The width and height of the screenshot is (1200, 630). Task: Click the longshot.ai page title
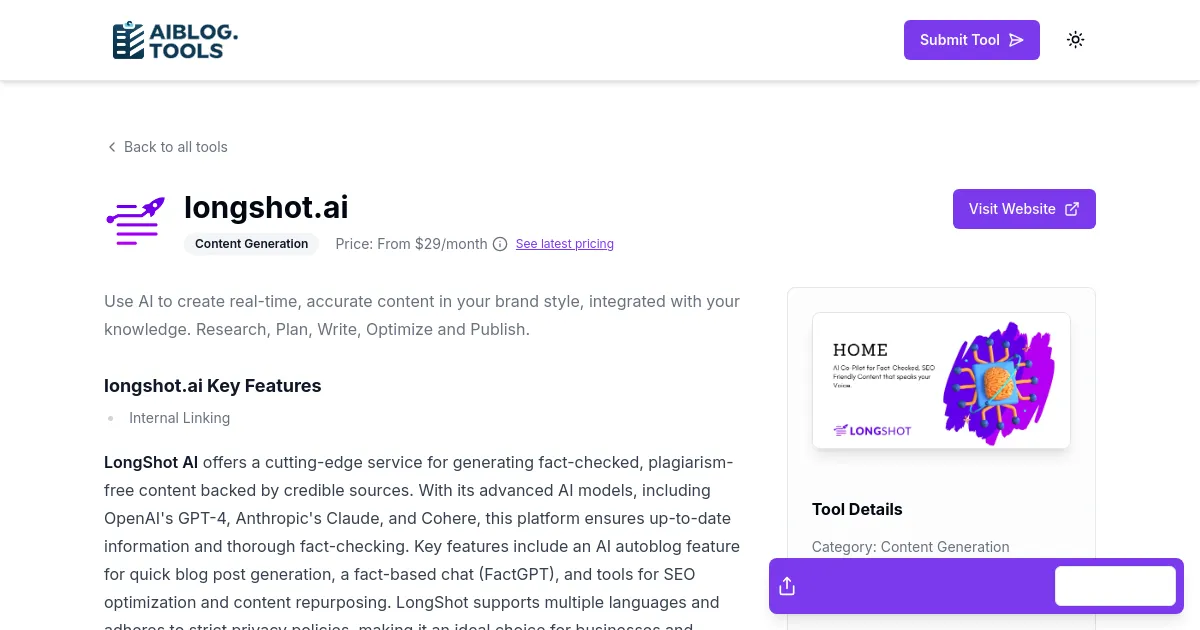pyautogui.click(x=266, y=207)
